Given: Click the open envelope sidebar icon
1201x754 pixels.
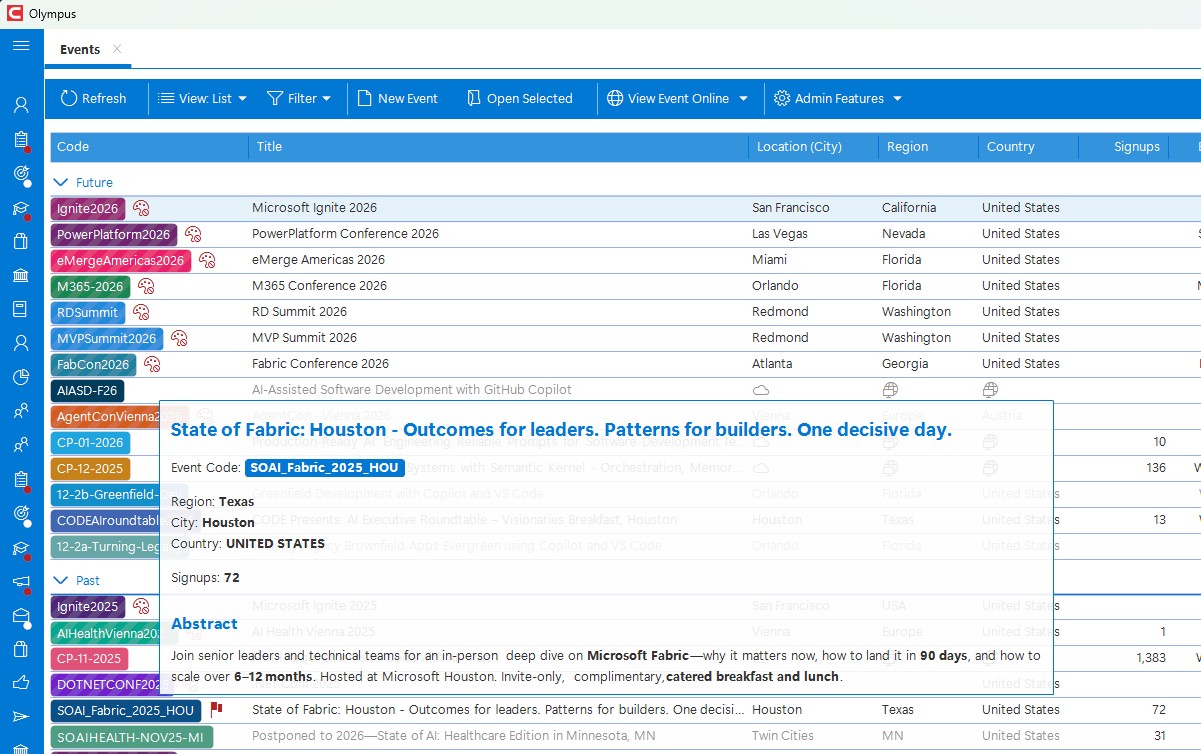Looking at the screenshot, I should 21,616.
